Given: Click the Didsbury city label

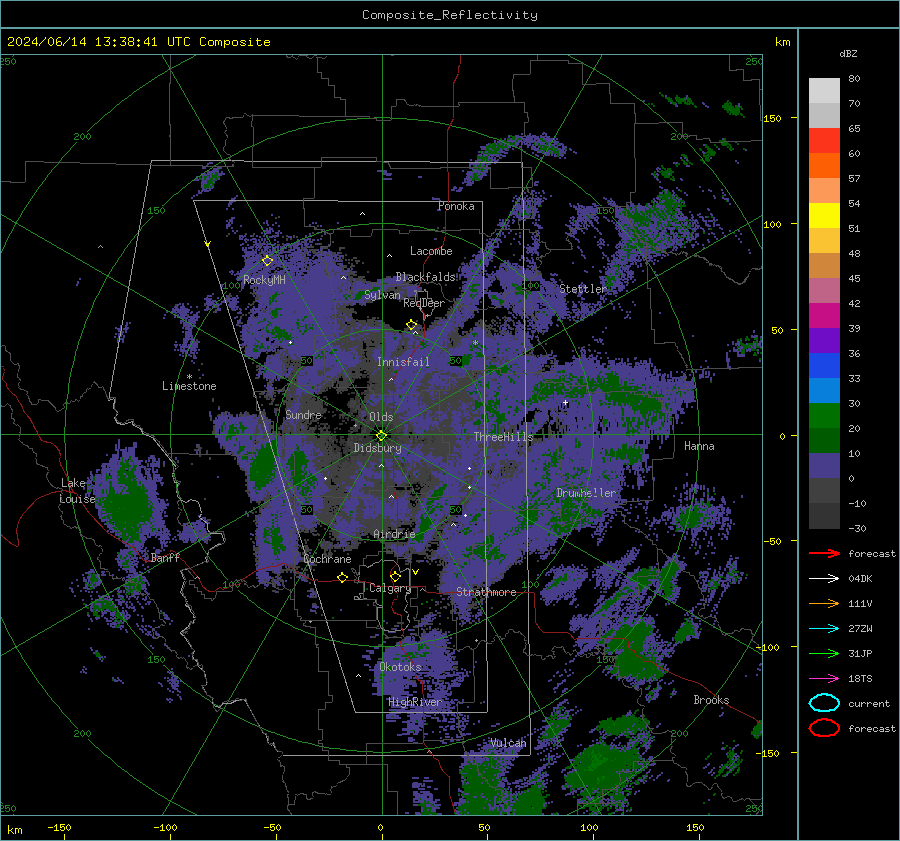Looking at the screenshot, I should click(377, 448).
